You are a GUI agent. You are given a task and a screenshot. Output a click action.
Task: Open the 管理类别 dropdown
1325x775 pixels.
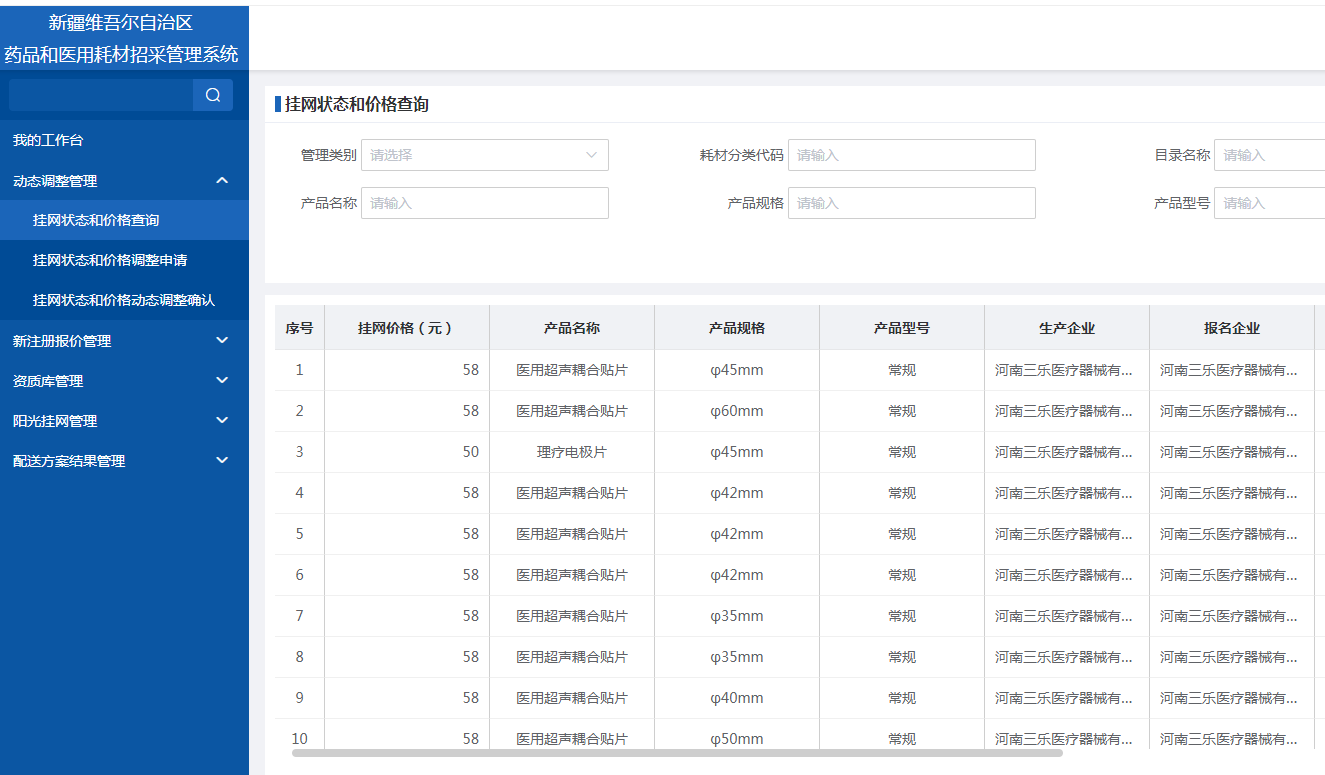[485, 155]
